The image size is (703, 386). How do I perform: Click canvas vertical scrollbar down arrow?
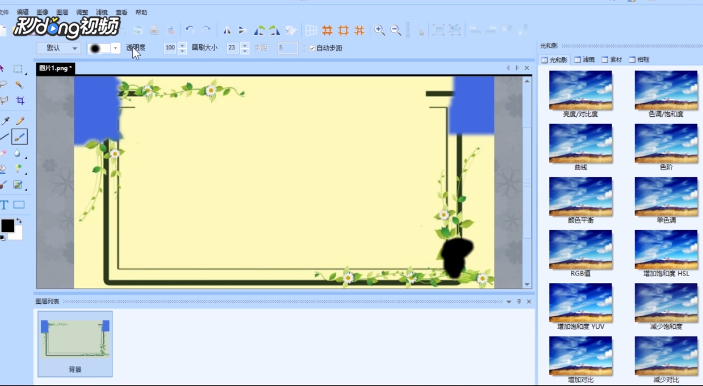coord(527,284)
